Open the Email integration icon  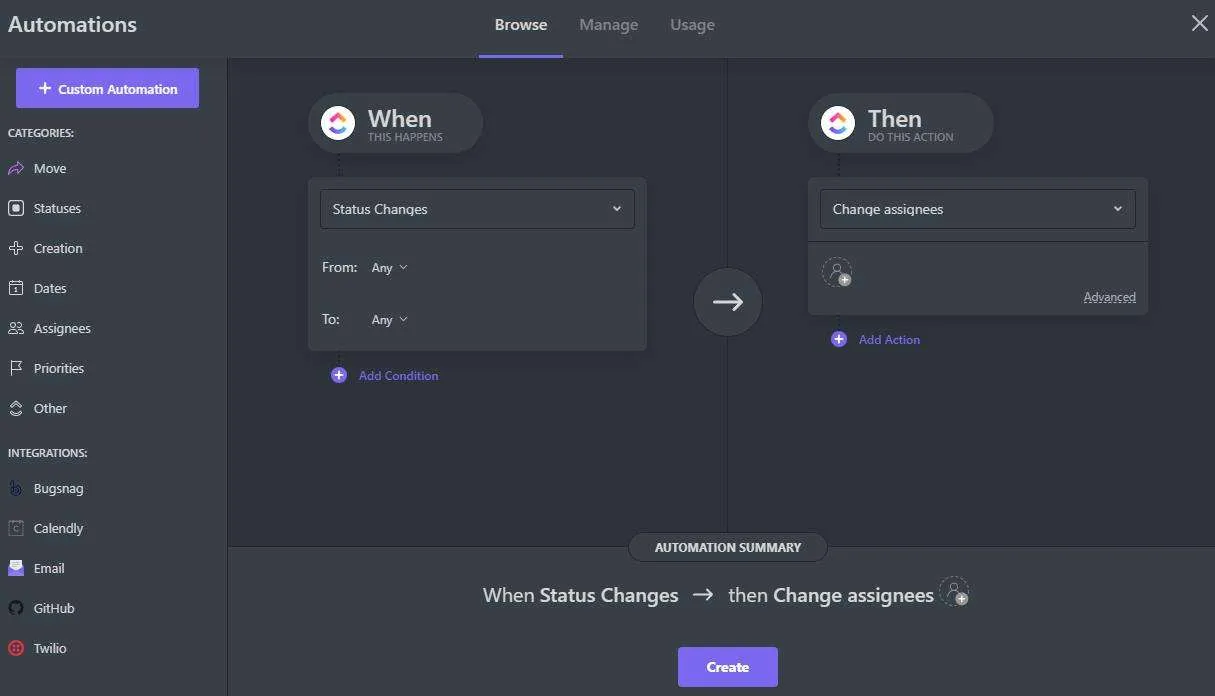coord(16,568)
